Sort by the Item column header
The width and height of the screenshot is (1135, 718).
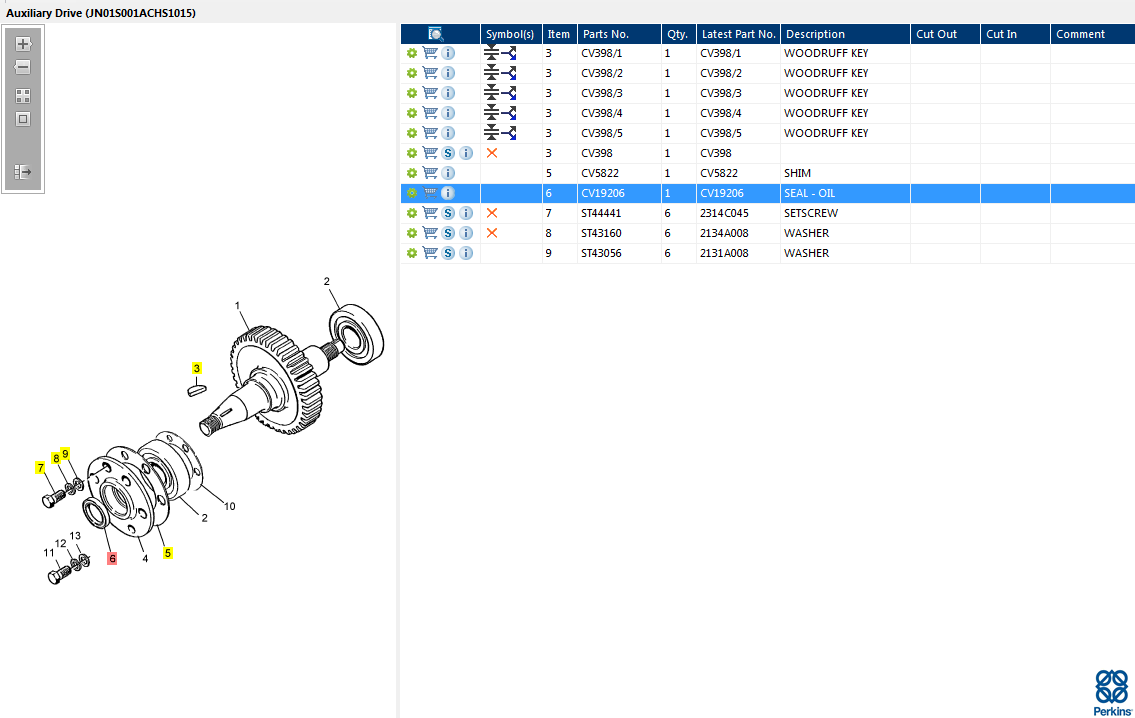point(560,34)
